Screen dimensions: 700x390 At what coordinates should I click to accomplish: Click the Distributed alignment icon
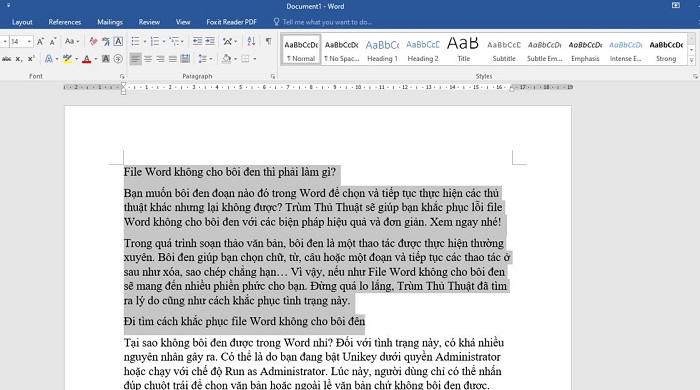tap(185, 58)
